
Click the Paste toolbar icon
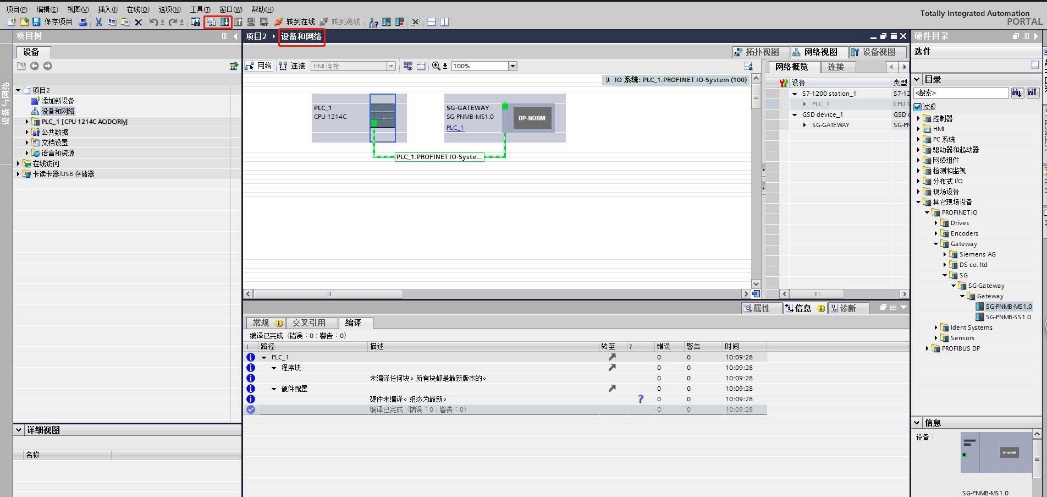click(x=125, y=22)
